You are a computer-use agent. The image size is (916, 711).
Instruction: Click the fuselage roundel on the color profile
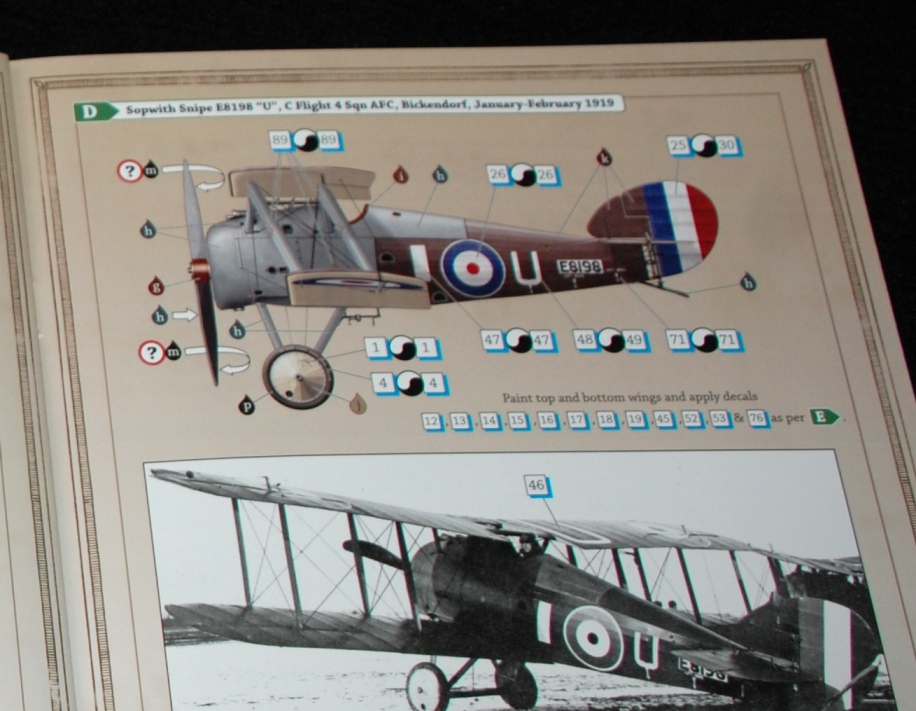(x=472, y=268)
